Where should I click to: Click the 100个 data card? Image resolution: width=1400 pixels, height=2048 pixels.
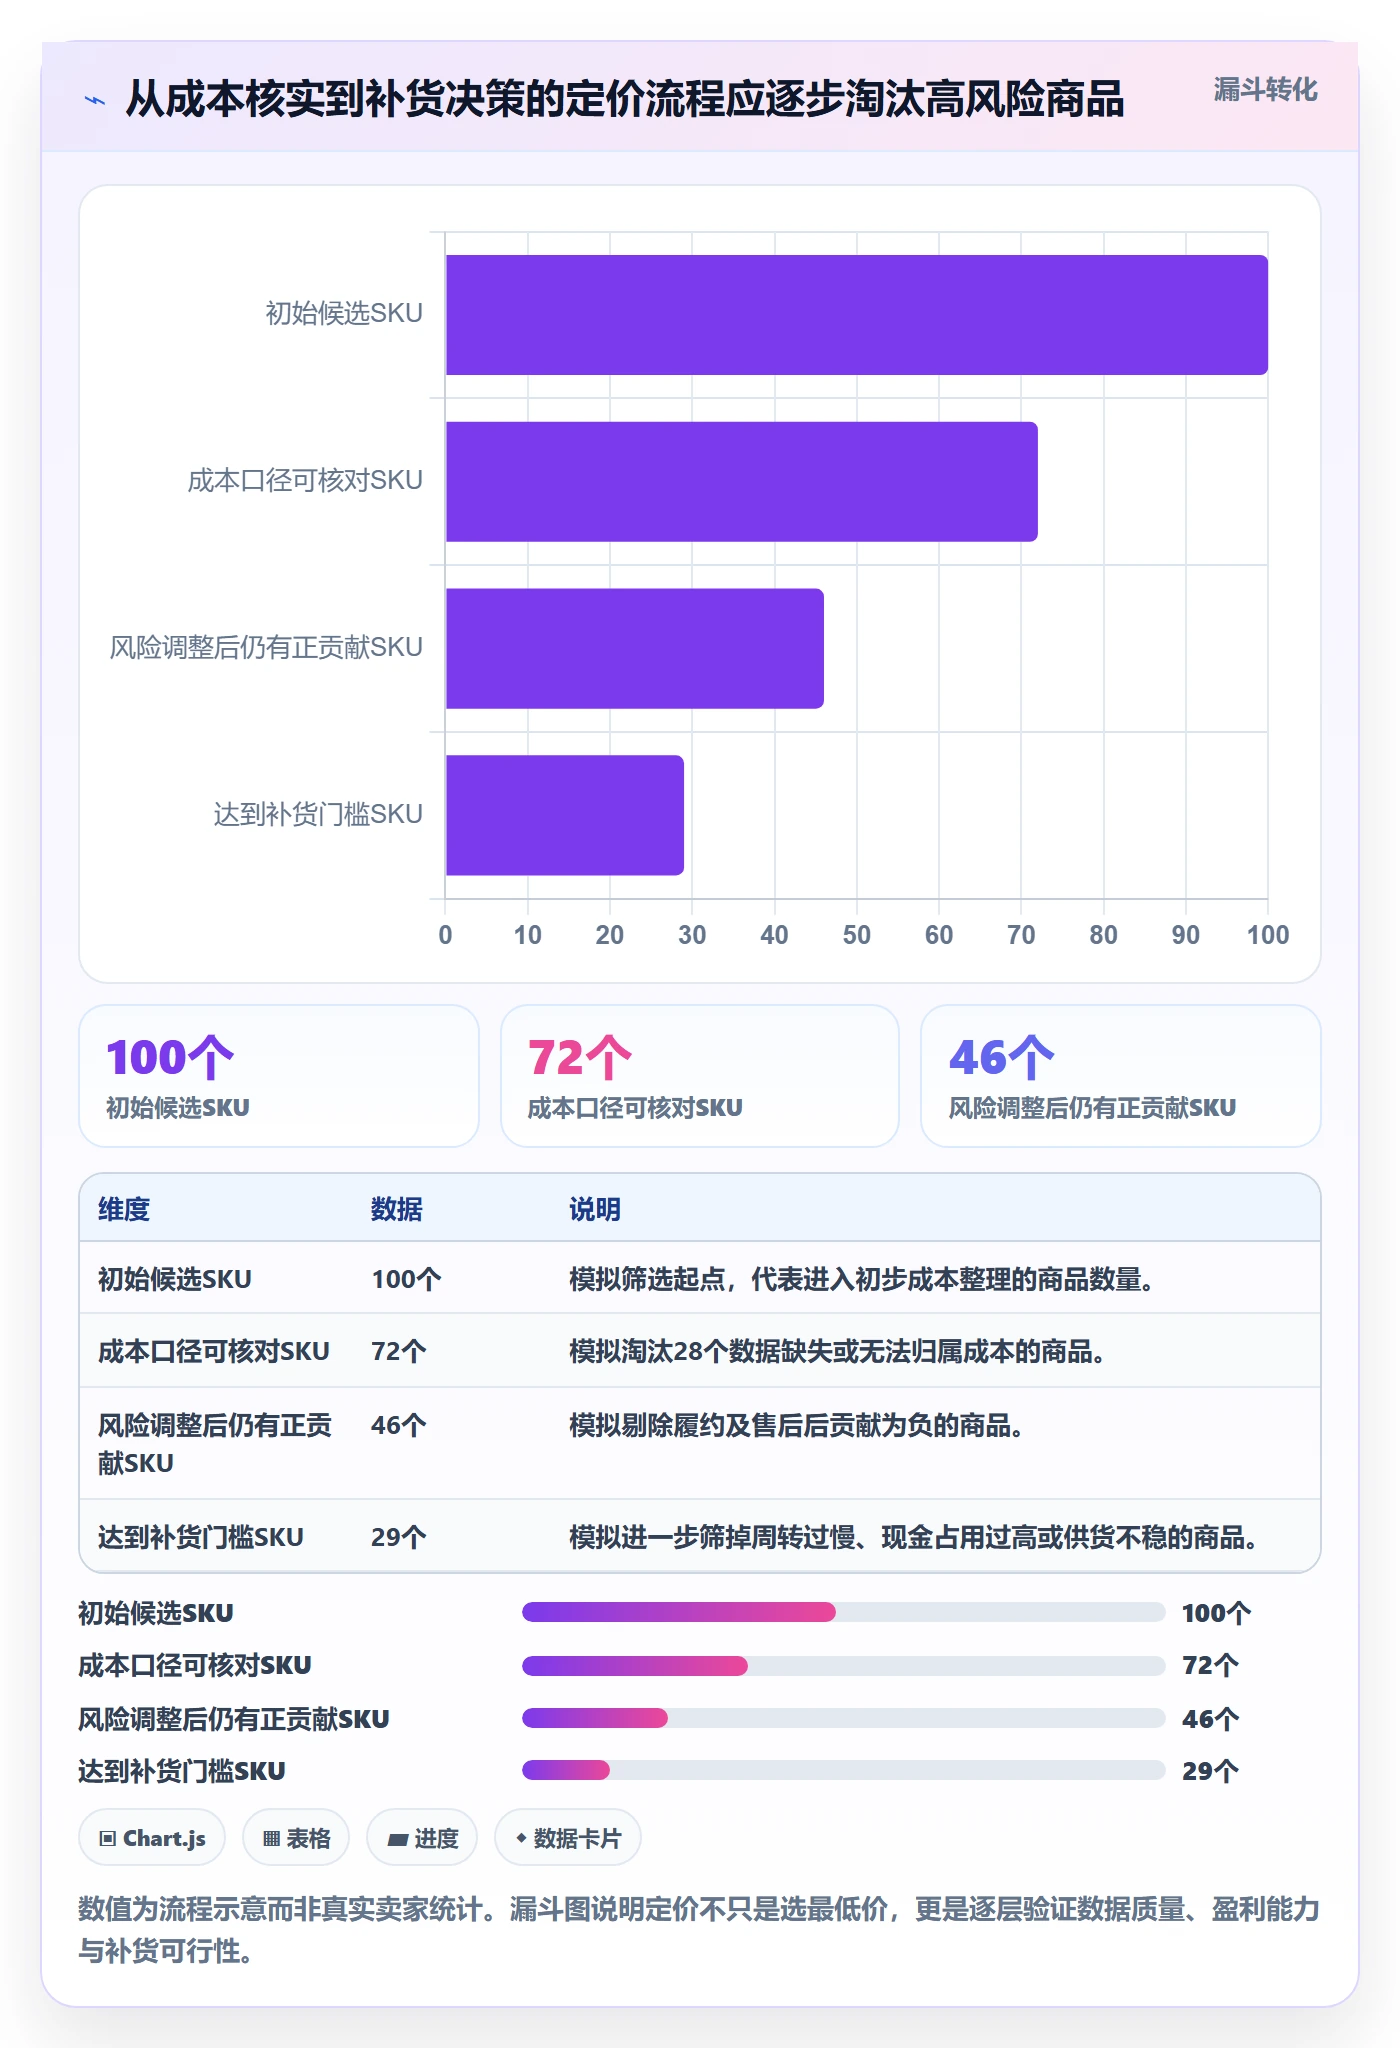pos(279,1076)
